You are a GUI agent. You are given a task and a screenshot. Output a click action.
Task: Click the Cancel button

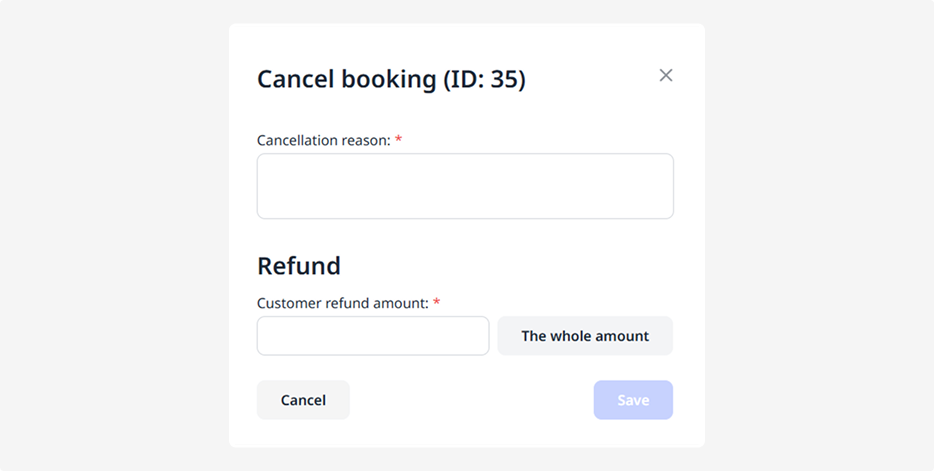303,400
